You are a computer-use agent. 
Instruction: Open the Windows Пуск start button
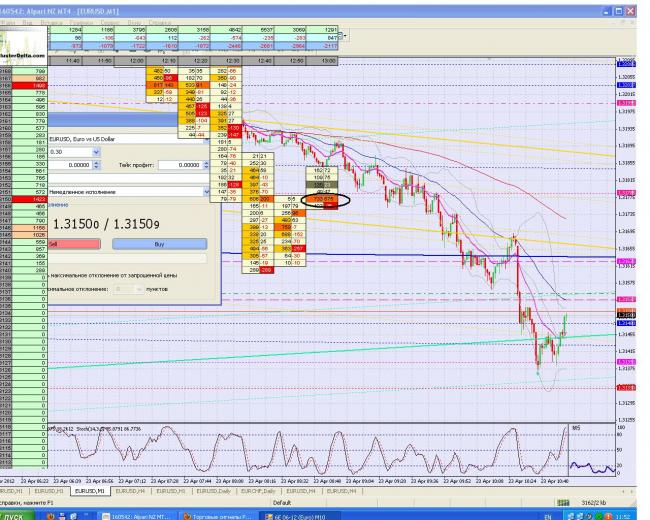(x=17, y=516)
